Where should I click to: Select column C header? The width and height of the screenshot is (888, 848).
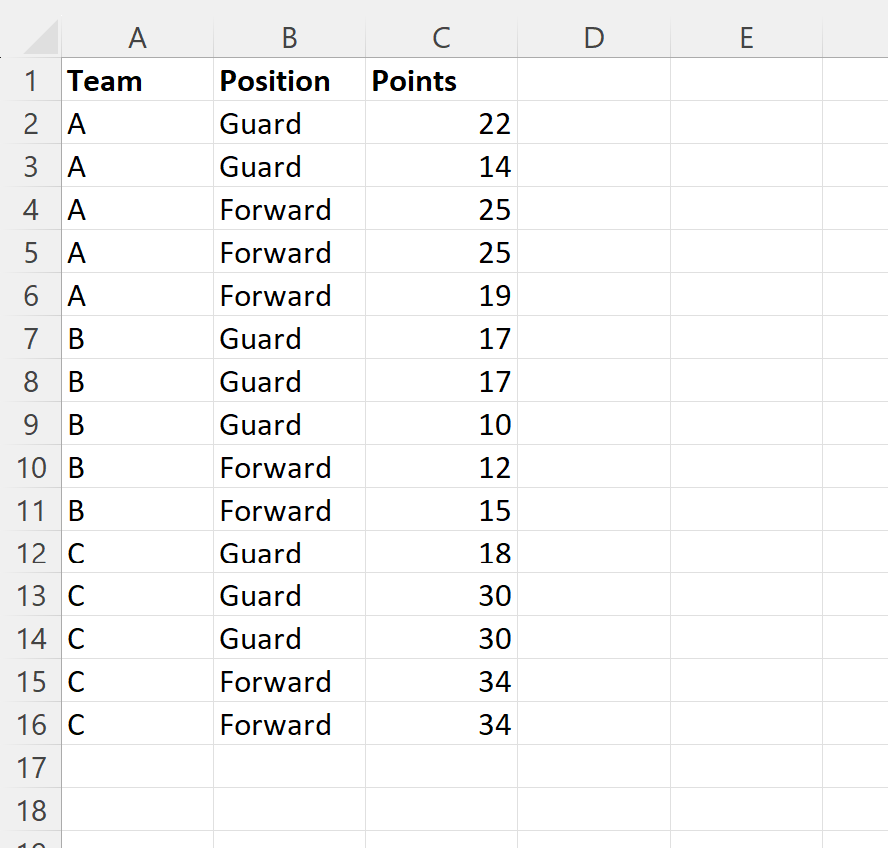(440, 38)
